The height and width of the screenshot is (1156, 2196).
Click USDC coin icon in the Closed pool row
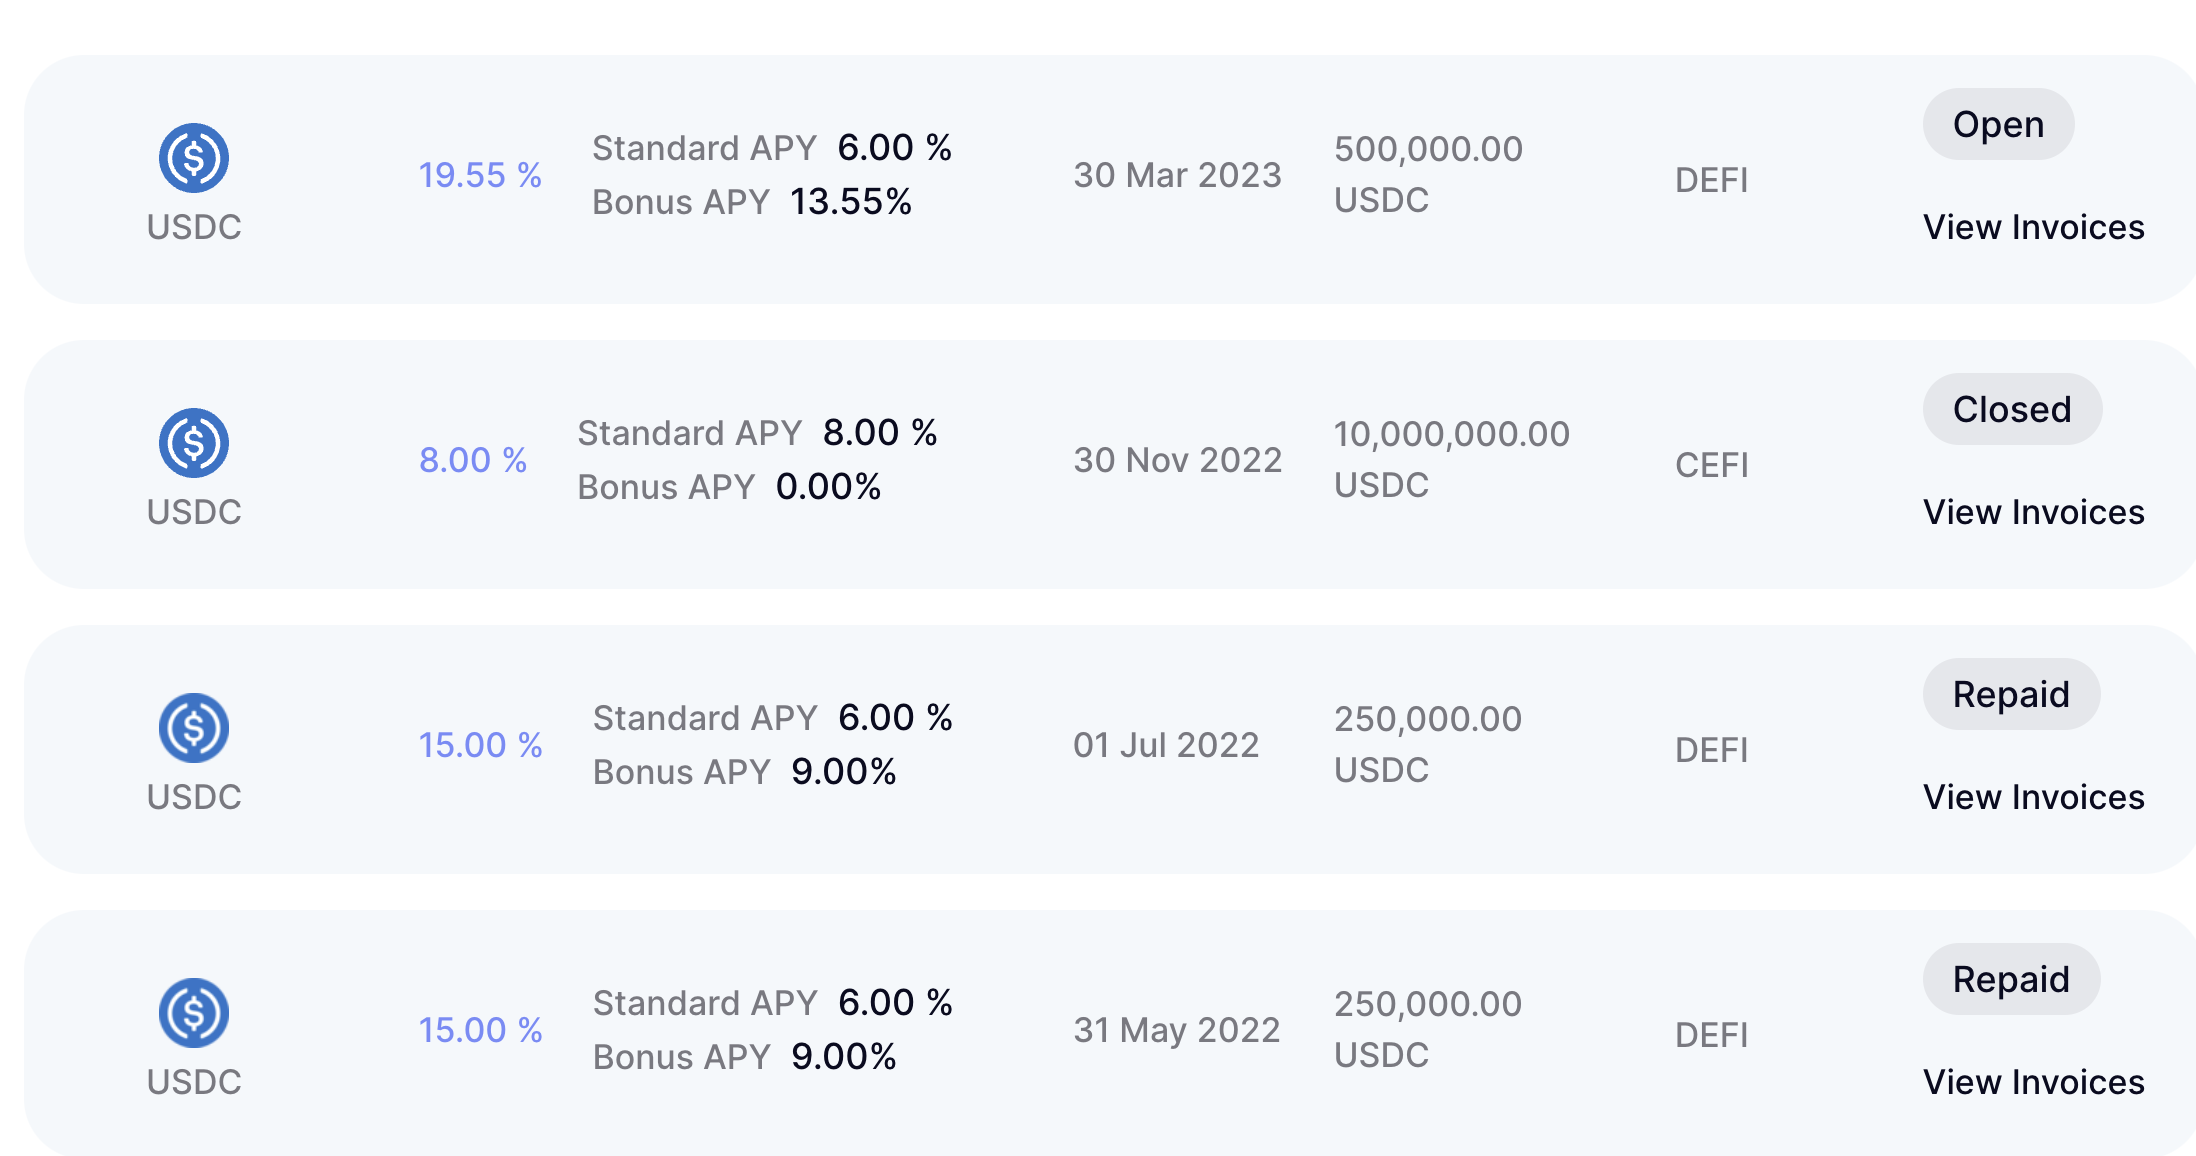click(194, 443)
